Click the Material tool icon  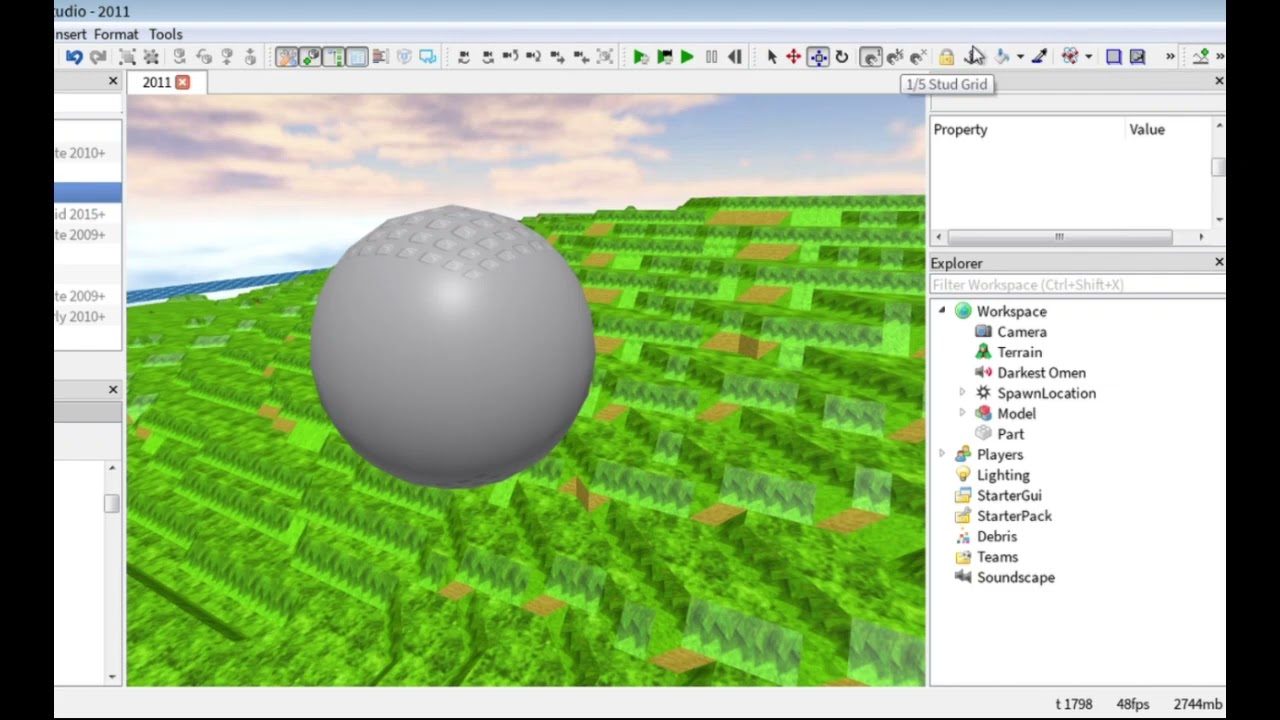coord(1070,57)
